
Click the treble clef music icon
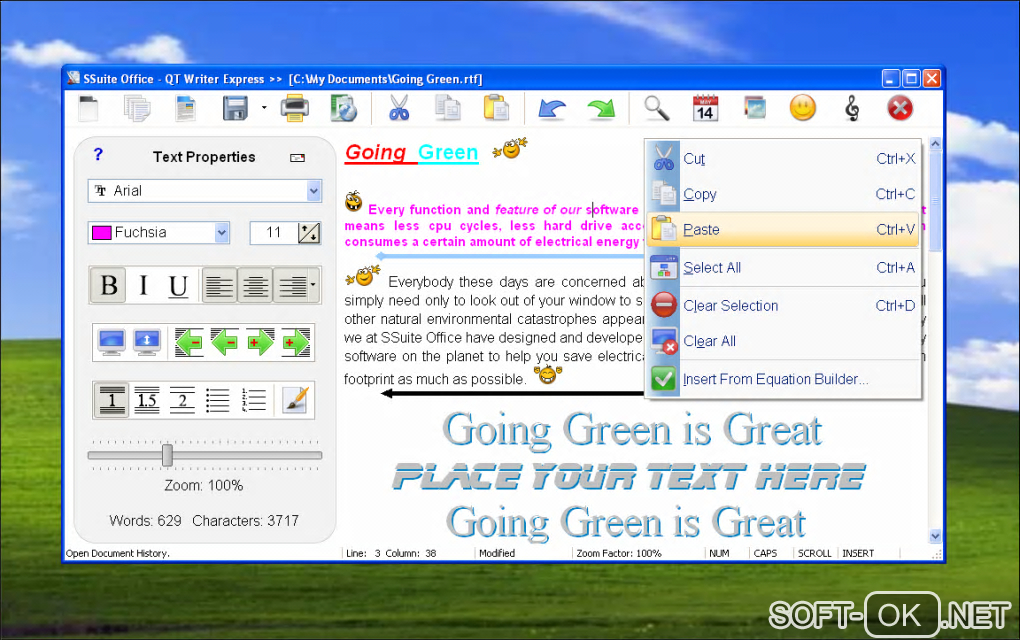point(852,109)
